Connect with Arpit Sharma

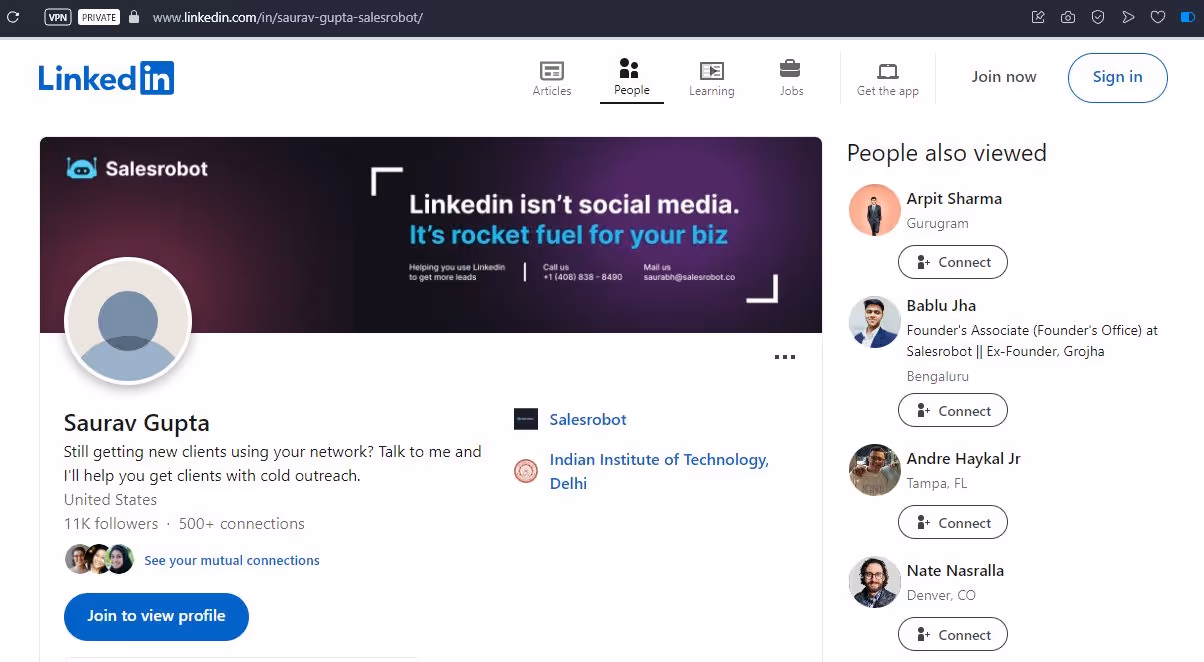coord(952,262)
